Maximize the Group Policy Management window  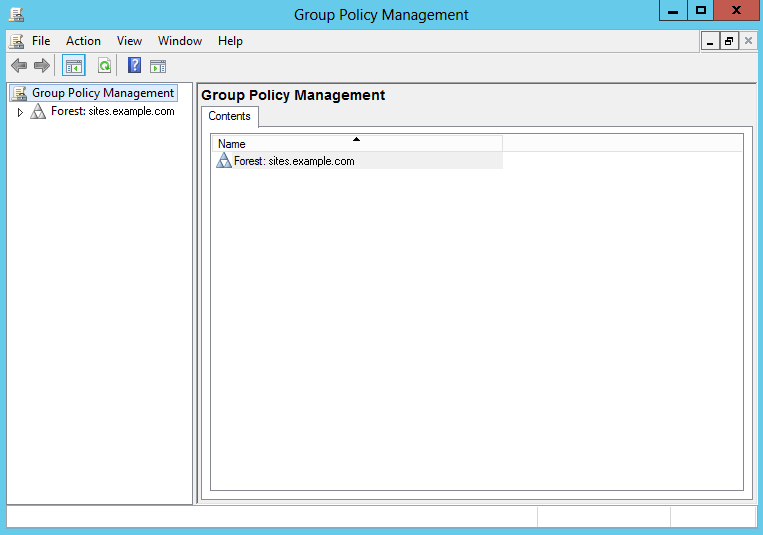coord(701,11)
